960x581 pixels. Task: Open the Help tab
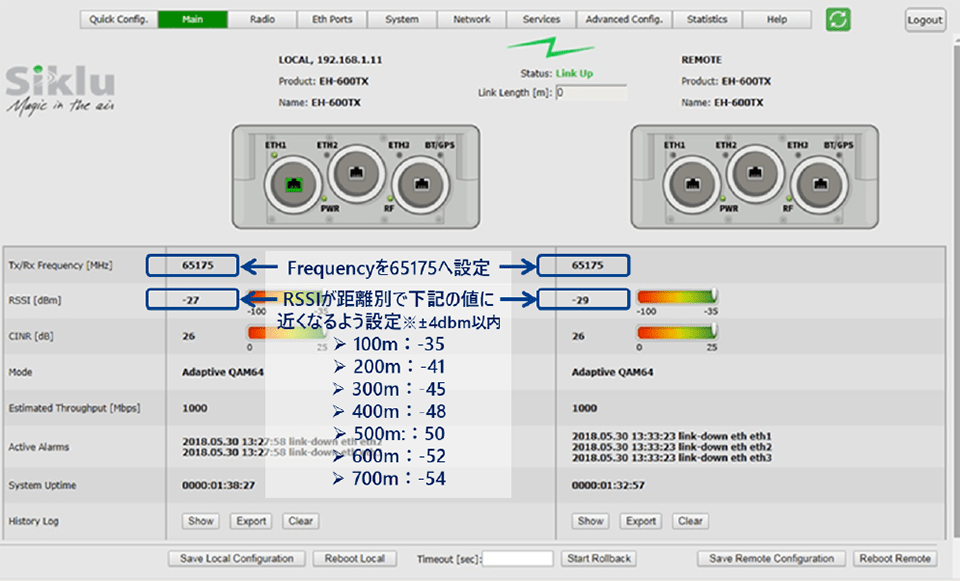(x=777, y=20)
